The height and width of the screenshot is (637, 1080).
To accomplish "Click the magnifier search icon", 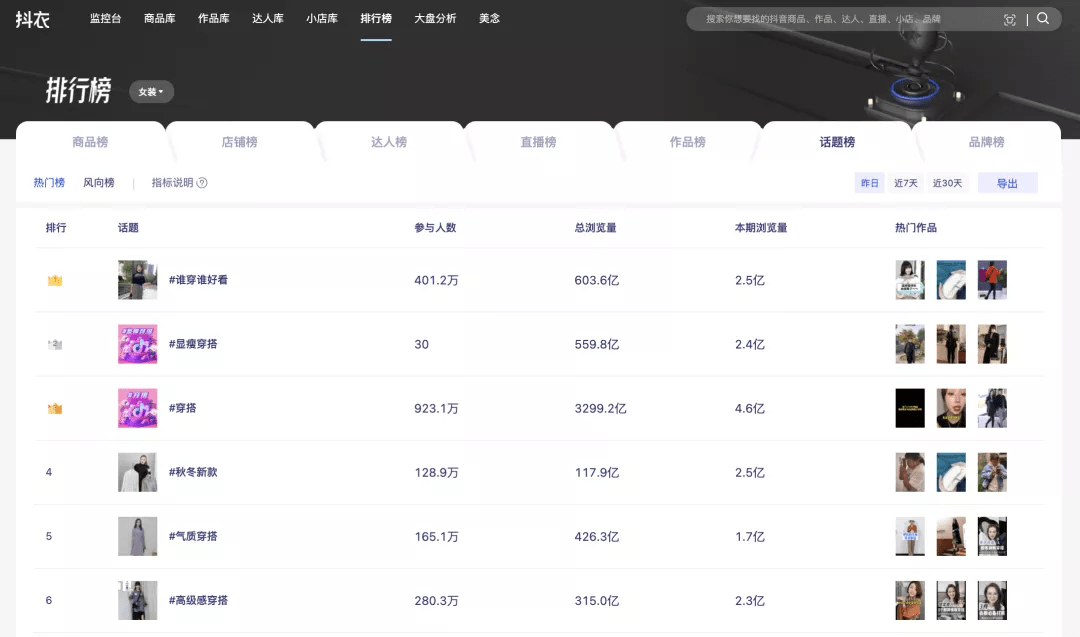I will point(1043,18).
